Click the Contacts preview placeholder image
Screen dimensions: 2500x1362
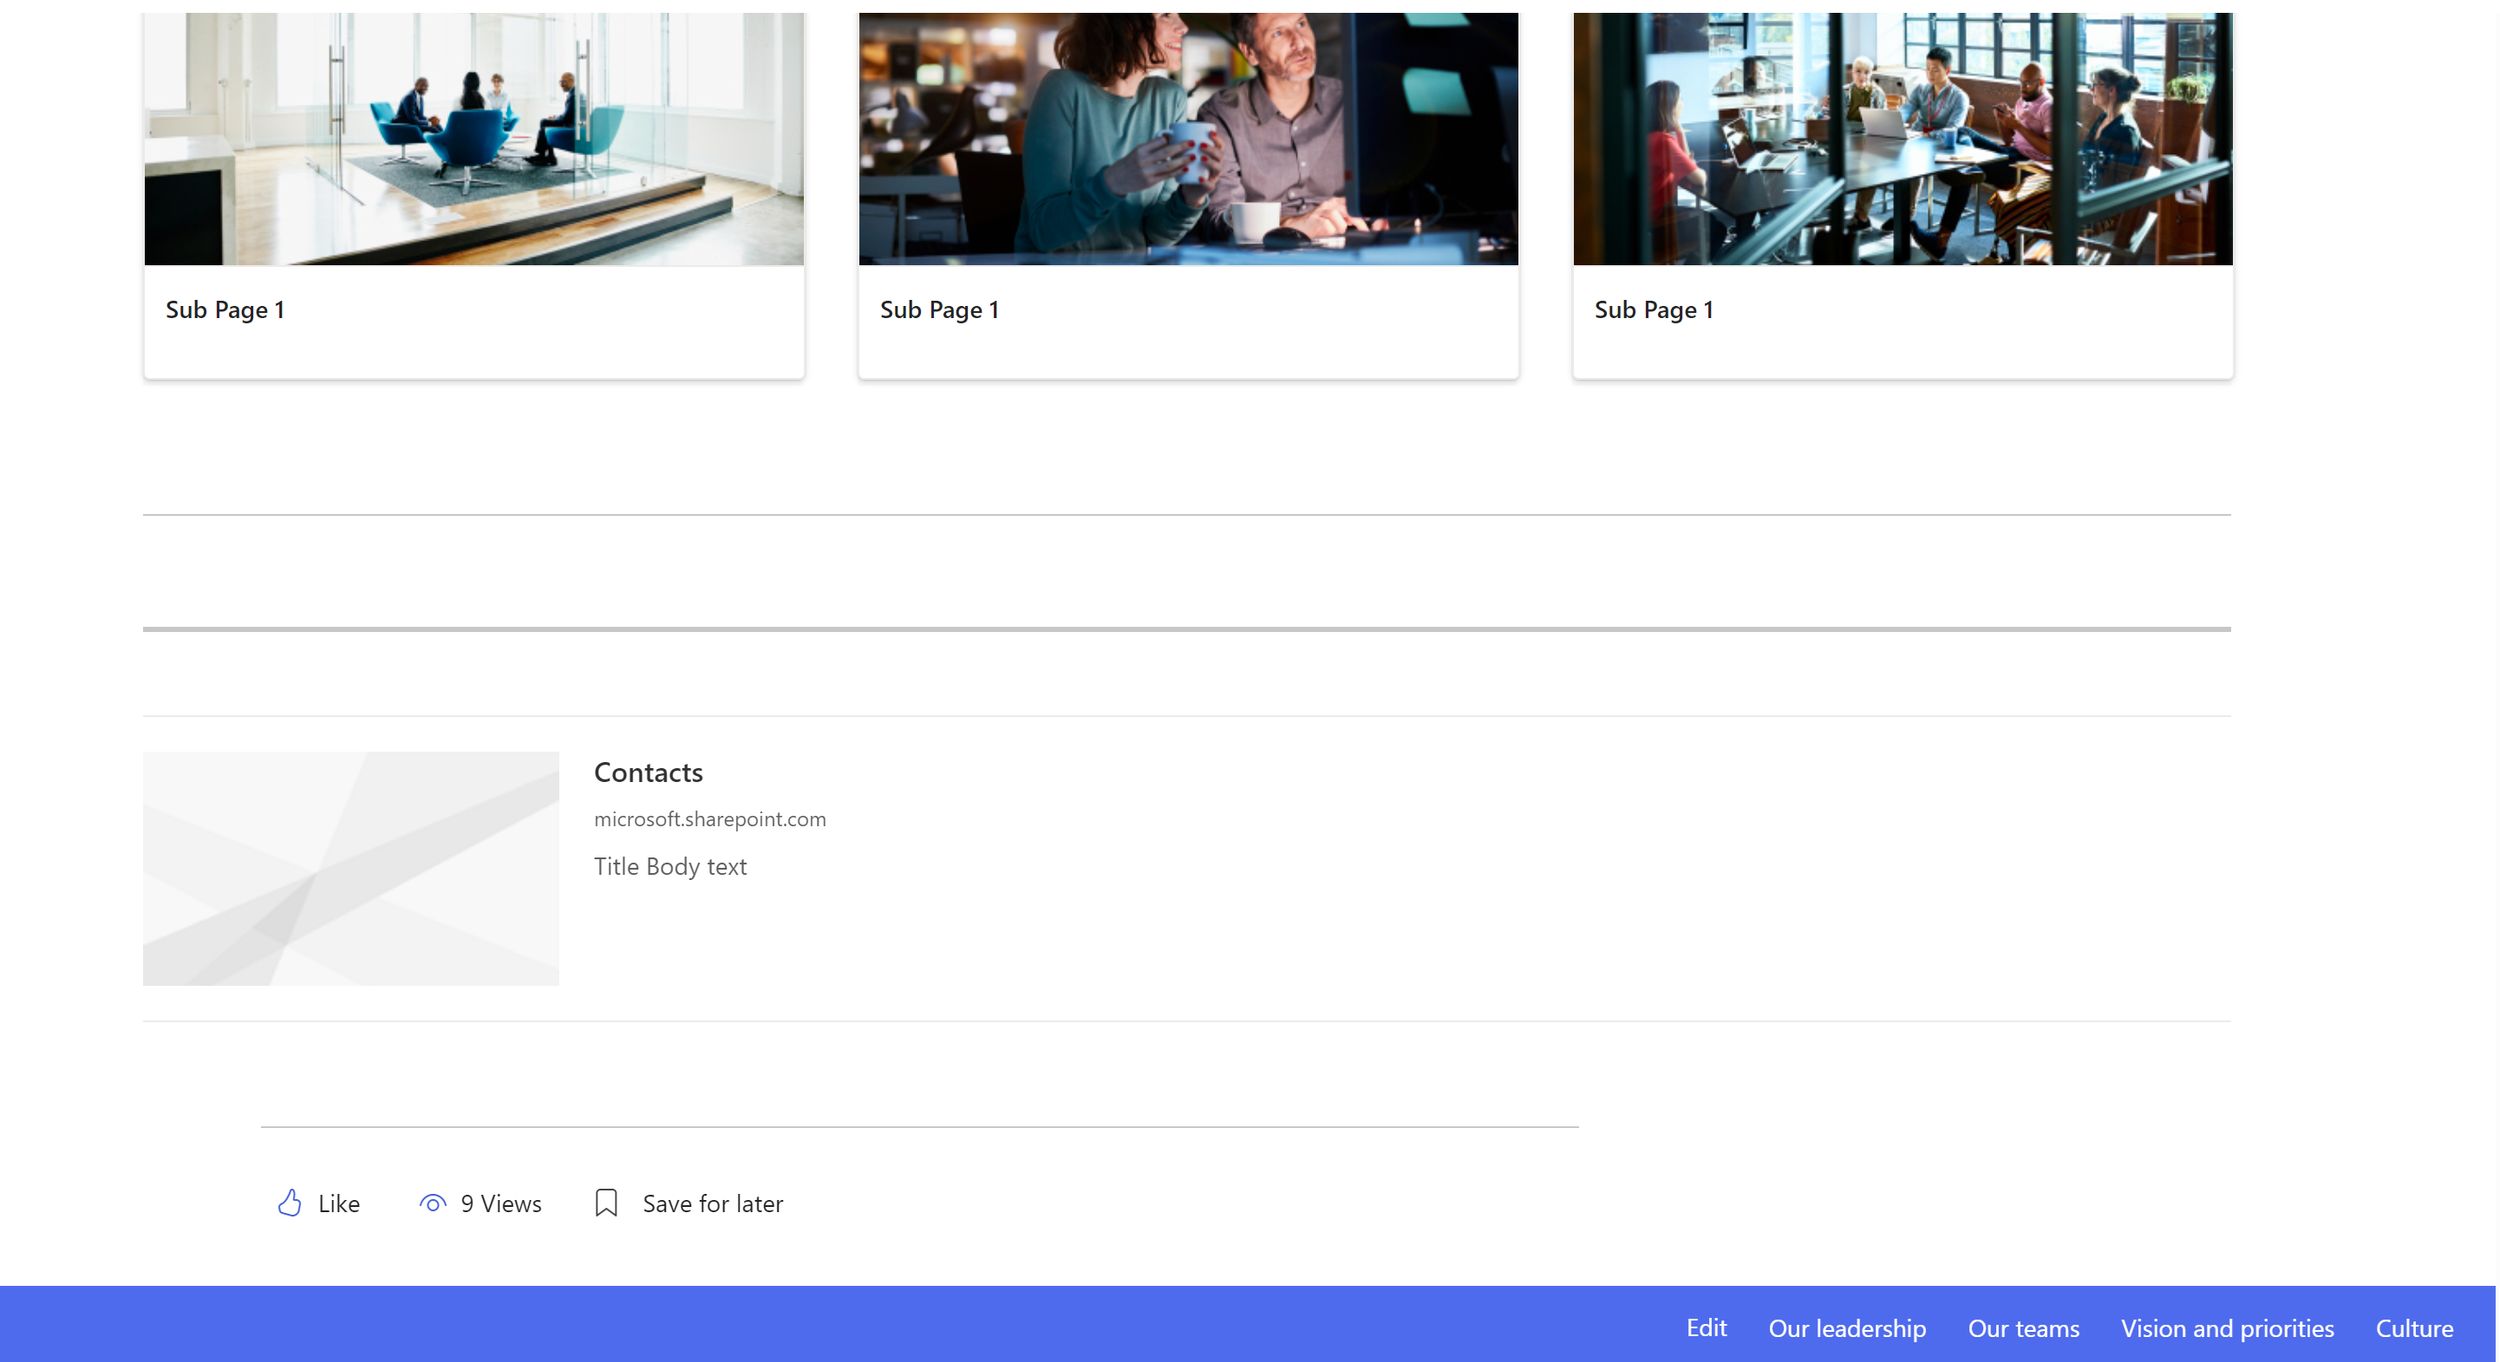(x=350, y=868)
